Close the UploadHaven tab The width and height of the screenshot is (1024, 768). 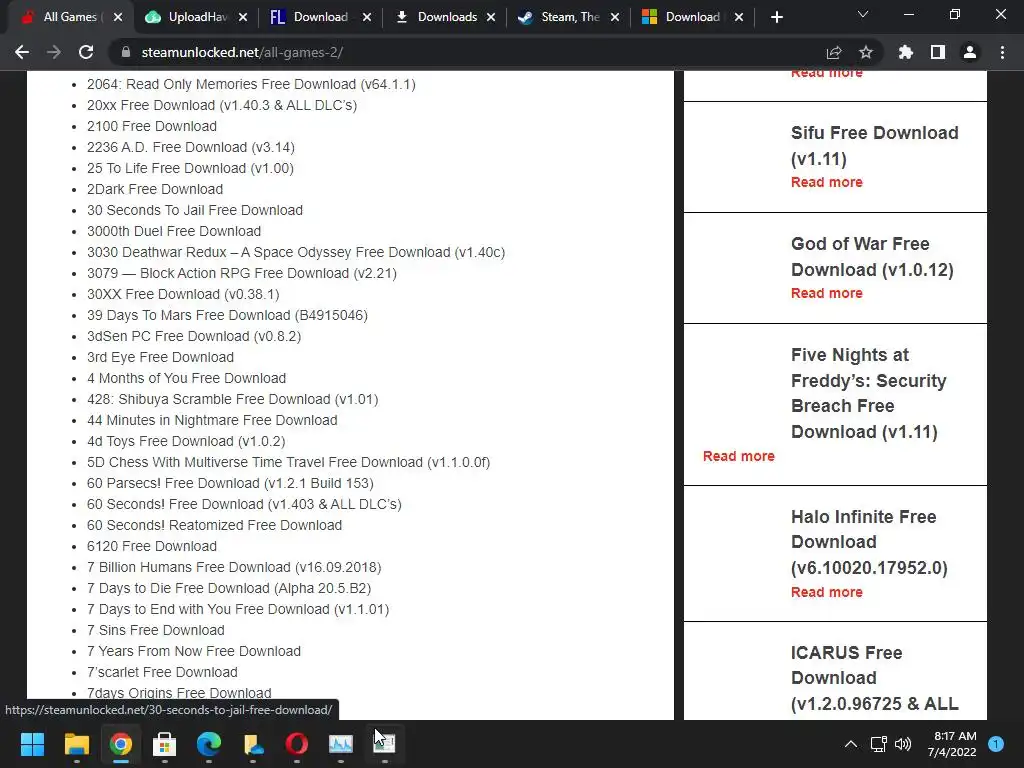243,17
